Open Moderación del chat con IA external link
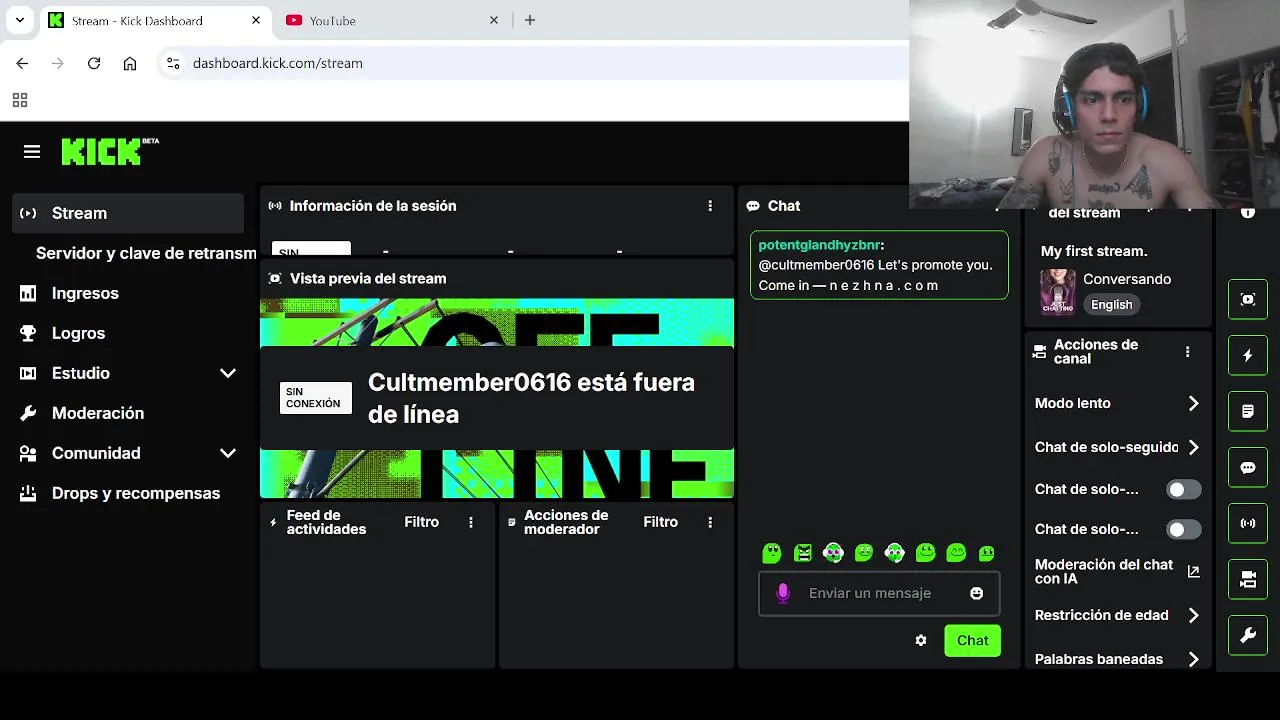 click(x=1193, y=572)
